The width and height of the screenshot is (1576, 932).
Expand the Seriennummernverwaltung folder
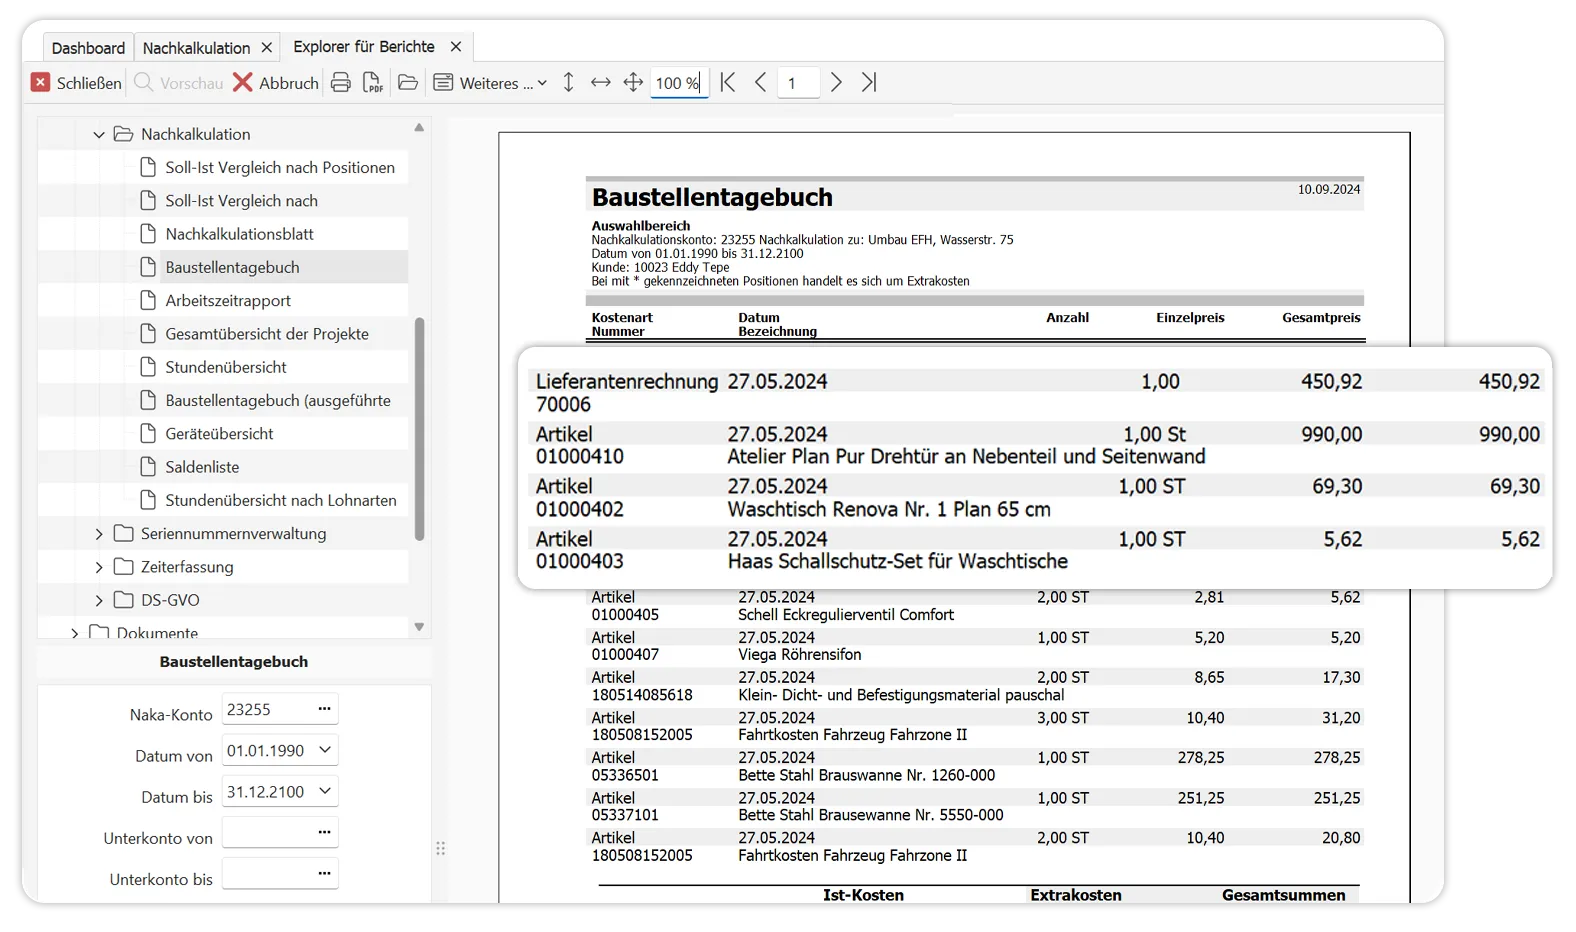(x=99, y=534)
